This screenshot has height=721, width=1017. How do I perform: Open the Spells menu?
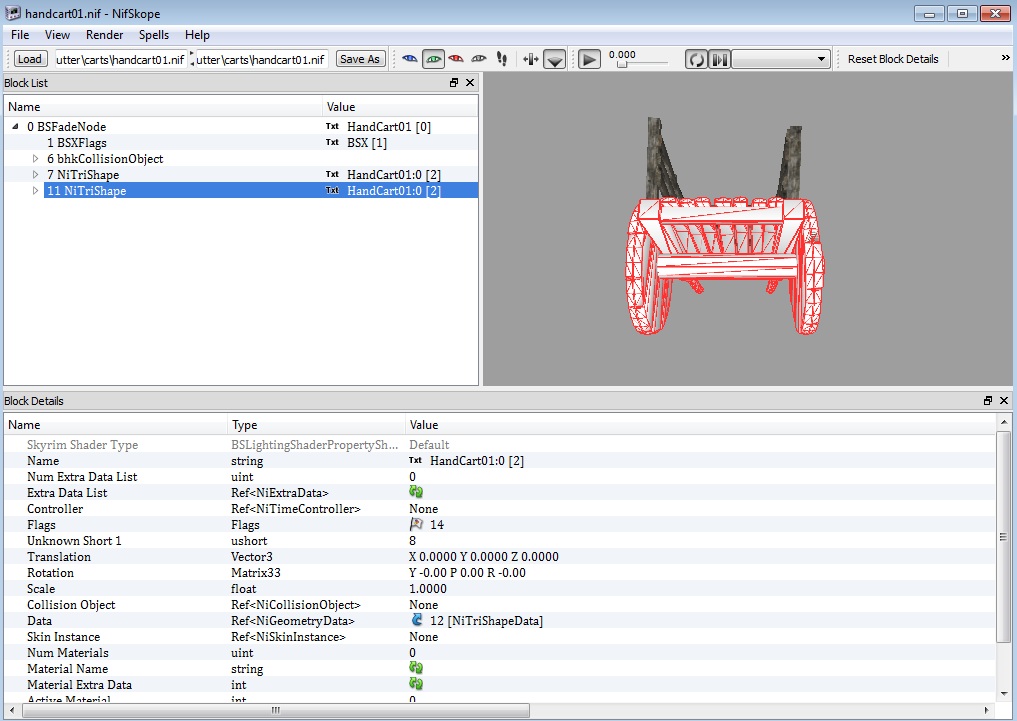click(x=154, y=35)
